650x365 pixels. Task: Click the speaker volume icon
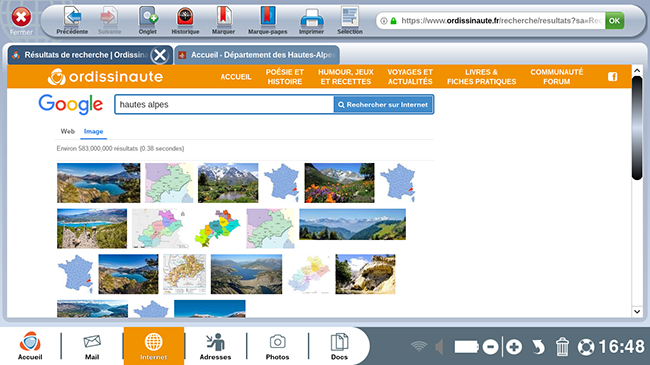coord(440,347)
